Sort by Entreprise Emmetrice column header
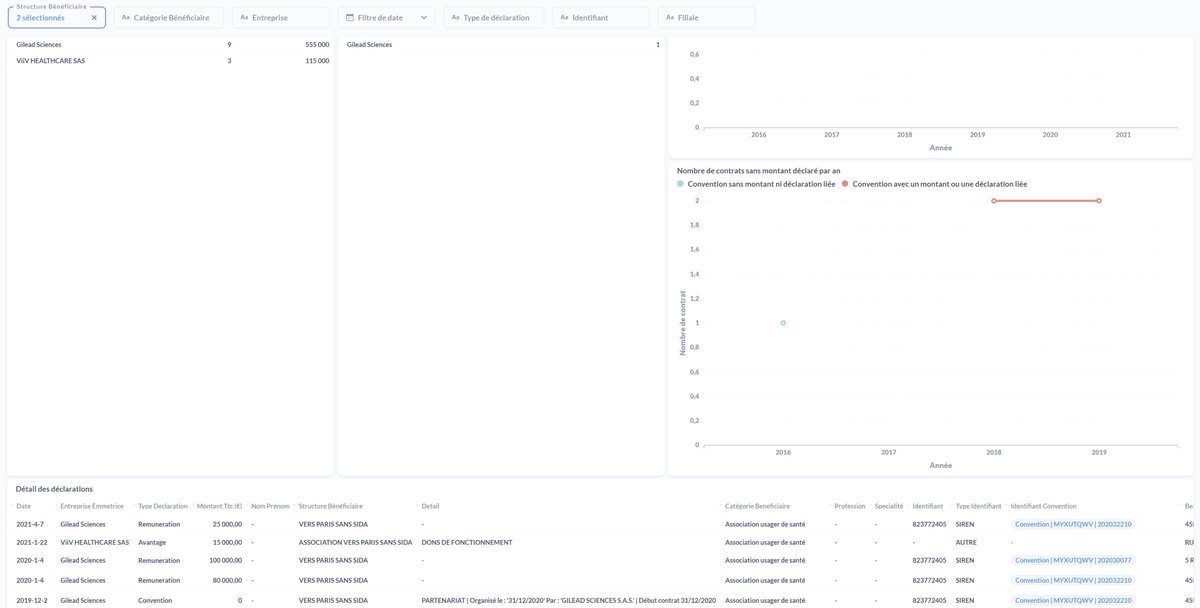 (92, 506)
